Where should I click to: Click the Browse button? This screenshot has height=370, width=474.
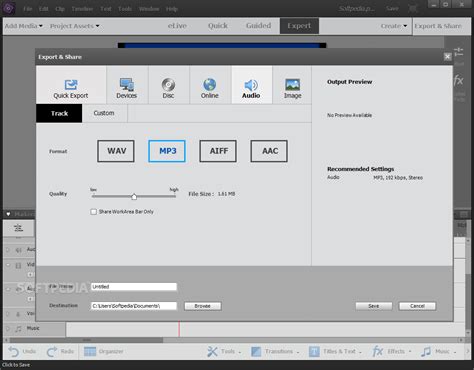pos(202,306)
